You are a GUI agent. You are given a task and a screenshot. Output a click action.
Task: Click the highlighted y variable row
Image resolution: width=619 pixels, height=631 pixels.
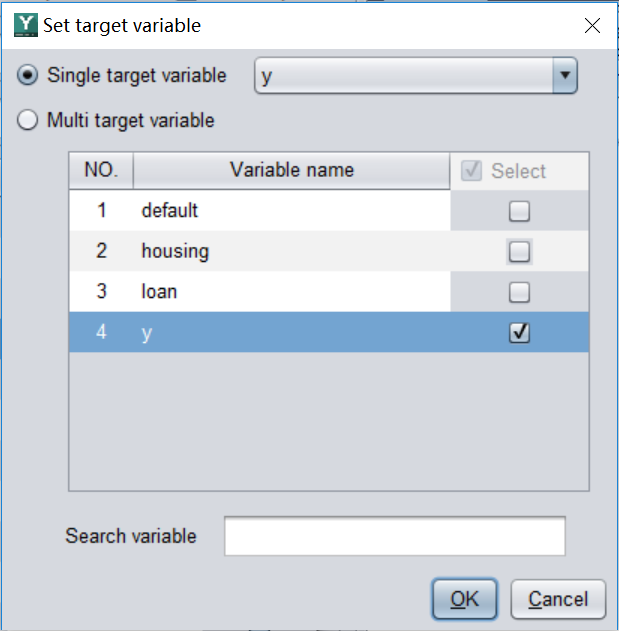click(290, 333)
